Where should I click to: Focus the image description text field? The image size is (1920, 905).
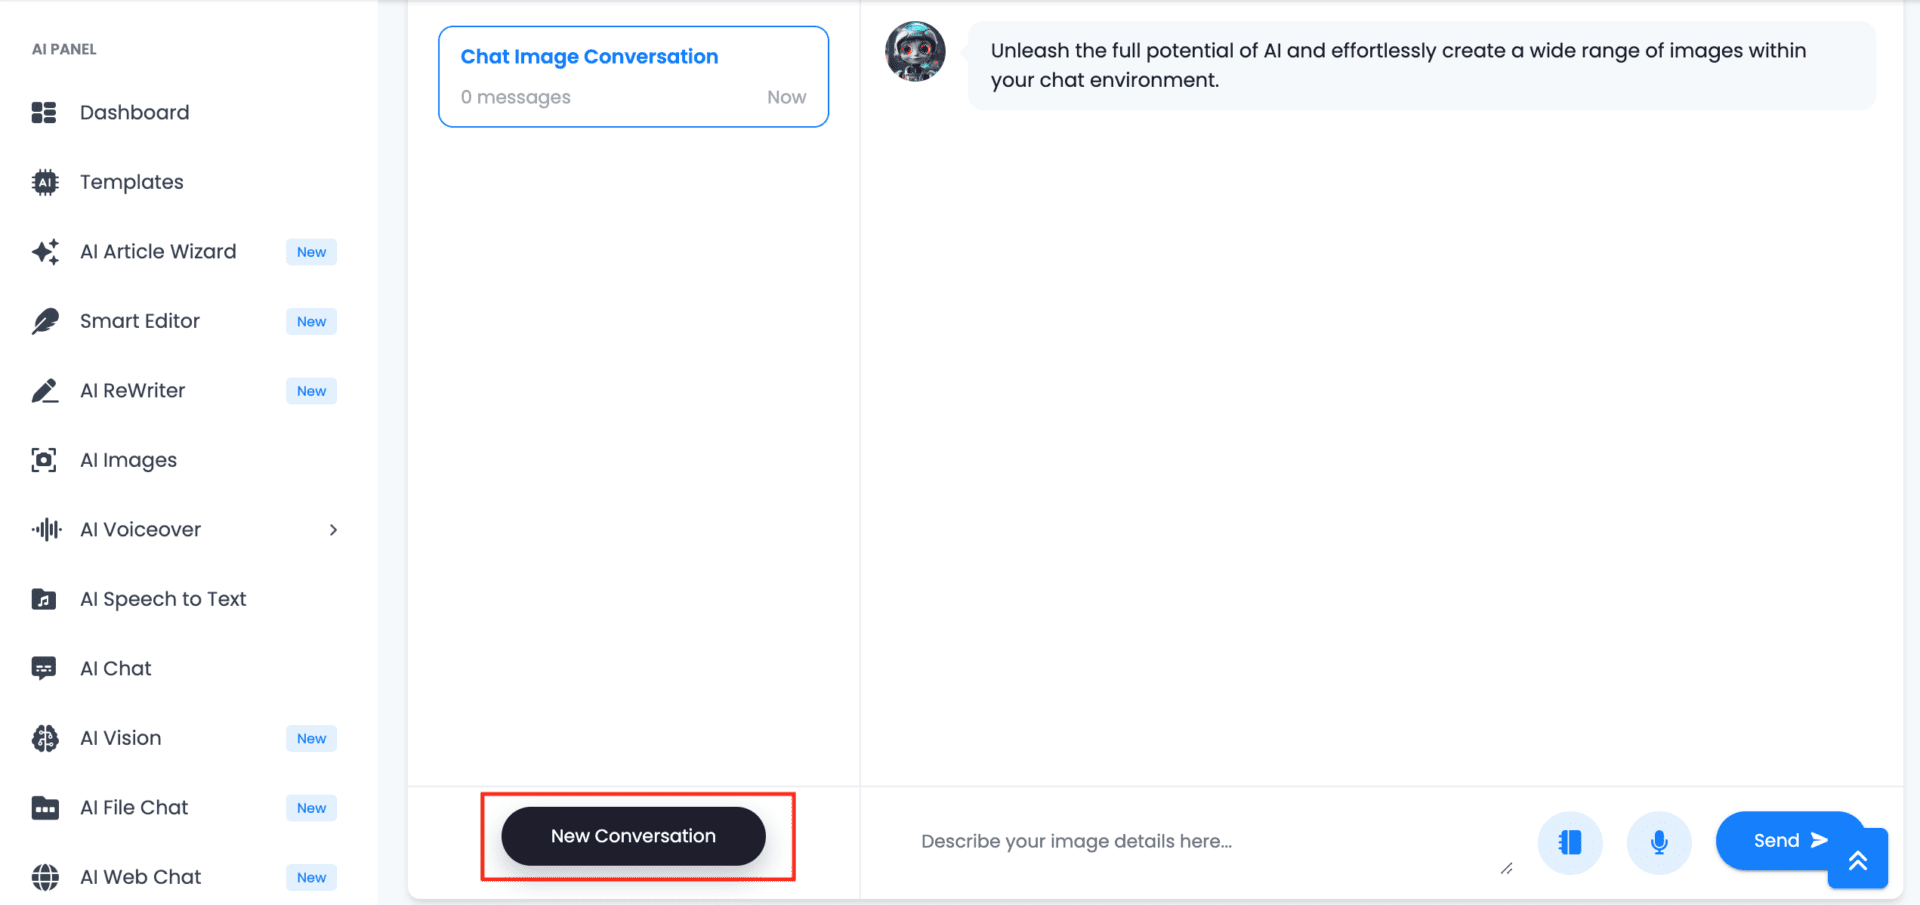1200,842
